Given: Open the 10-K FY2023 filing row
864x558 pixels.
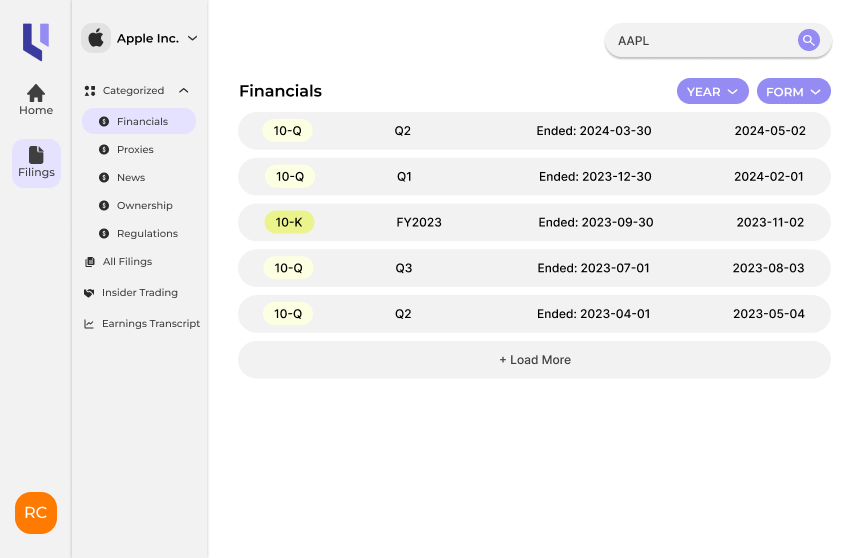Looking at the screenshot, I should [534, 223].
